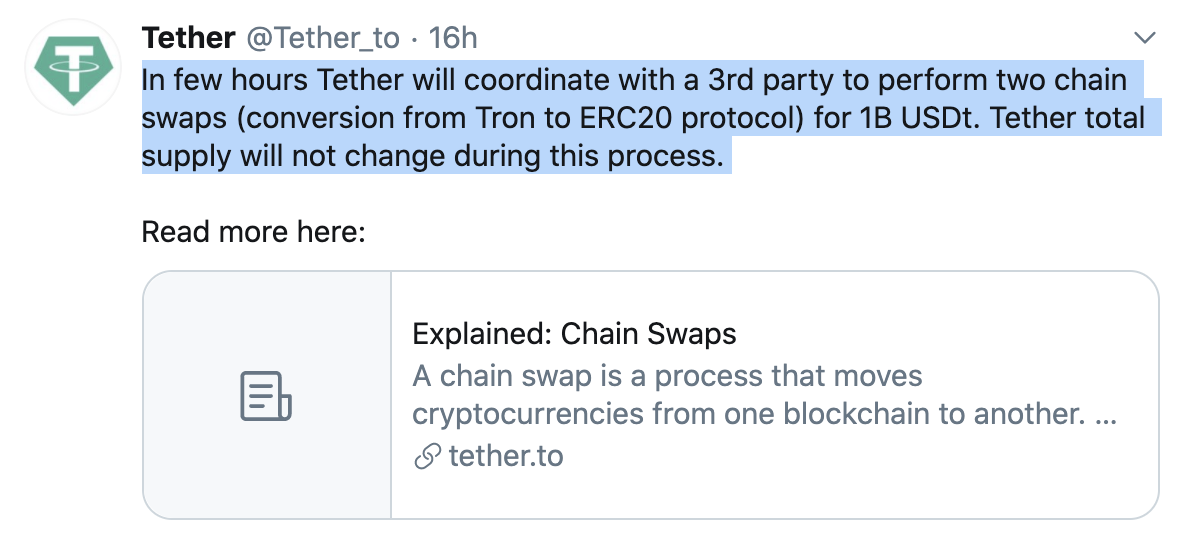The height and width of the screenshot is (534, 1180).
Task: Open the tweet options chevron menu
Action: click(1144, 39)
